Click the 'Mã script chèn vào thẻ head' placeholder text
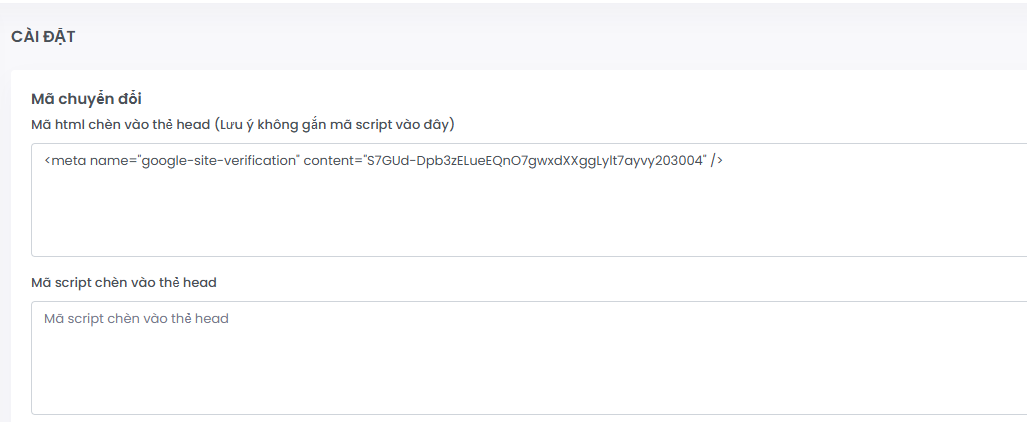The width and height of the screenshot is (1027, 422). pos(136,319)
